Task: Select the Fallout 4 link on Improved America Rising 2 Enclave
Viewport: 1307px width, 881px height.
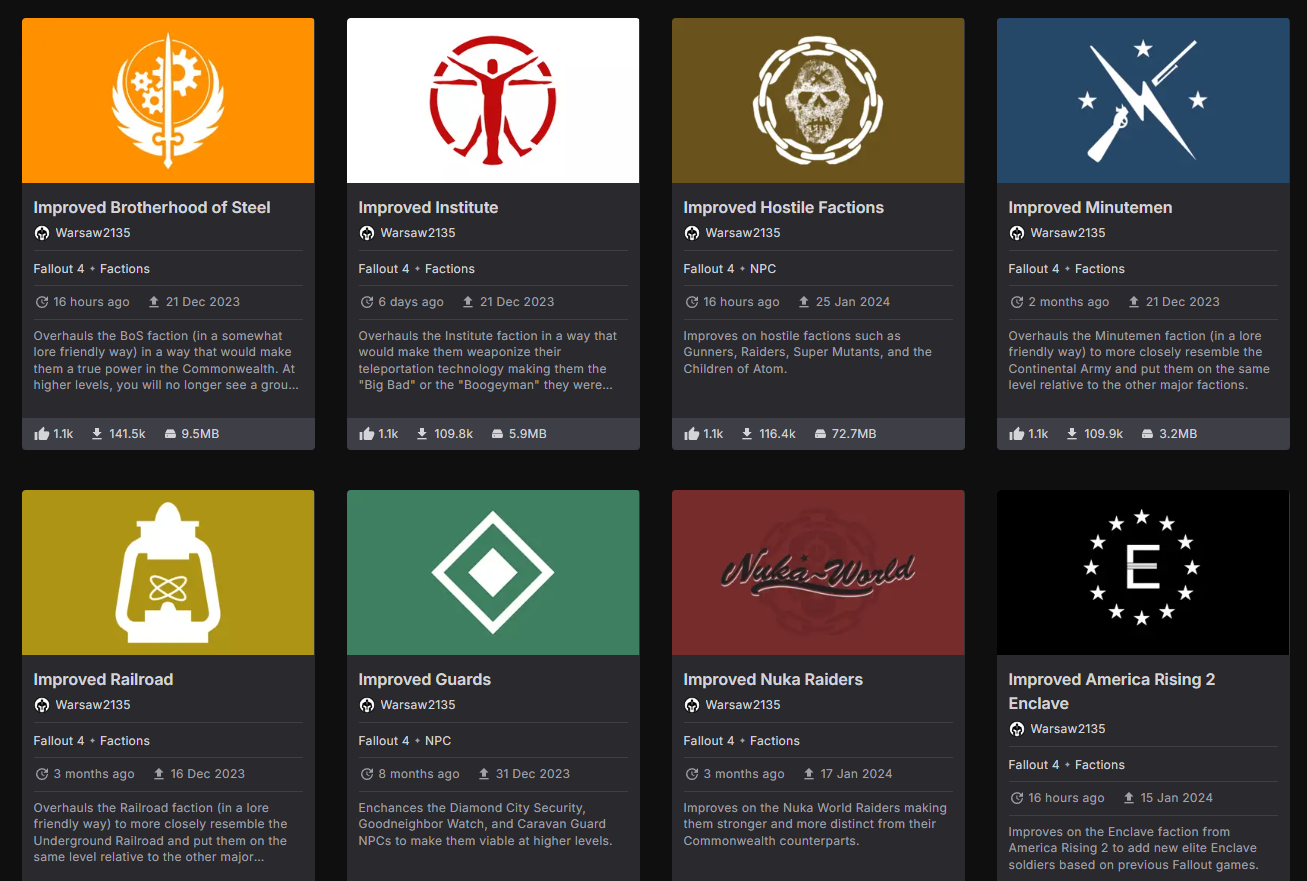Action: [1034, 765]
